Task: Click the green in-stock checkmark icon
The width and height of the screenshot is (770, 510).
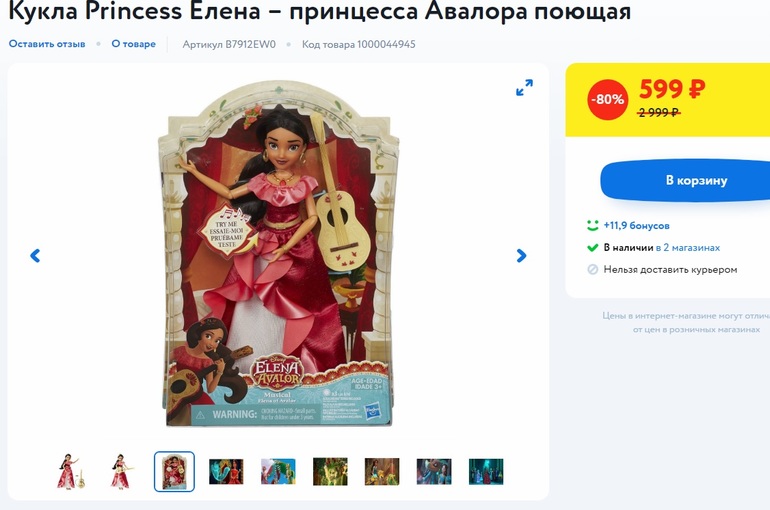Action: [593, 247]
